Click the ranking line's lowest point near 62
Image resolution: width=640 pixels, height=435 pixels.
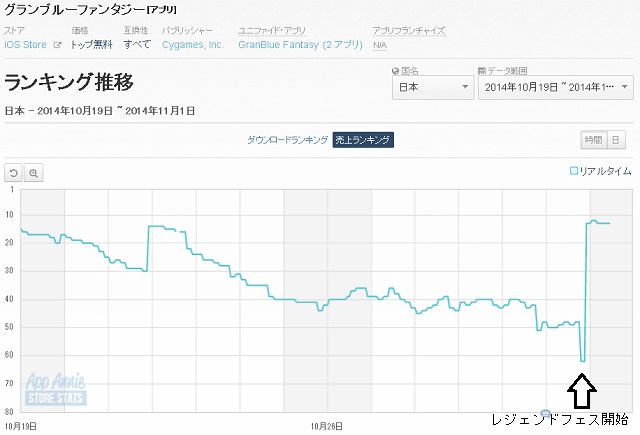pos(582,361)
